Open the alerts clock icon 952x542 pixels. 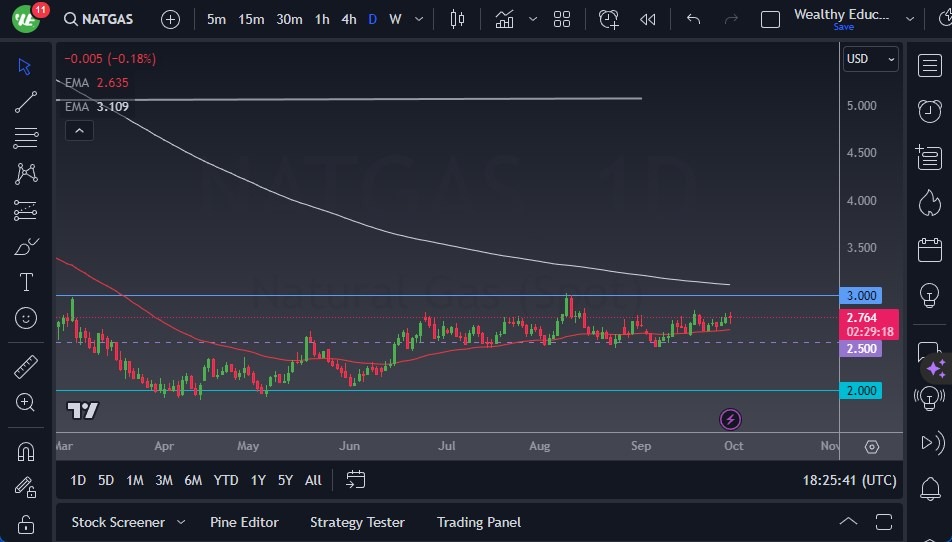pyautogui.click(x=929, y=110)
